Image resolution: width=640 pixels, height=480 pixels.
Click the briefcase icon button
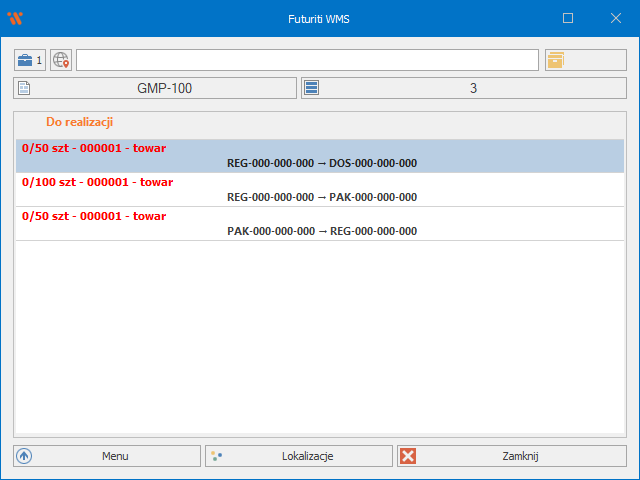[26, 60]
